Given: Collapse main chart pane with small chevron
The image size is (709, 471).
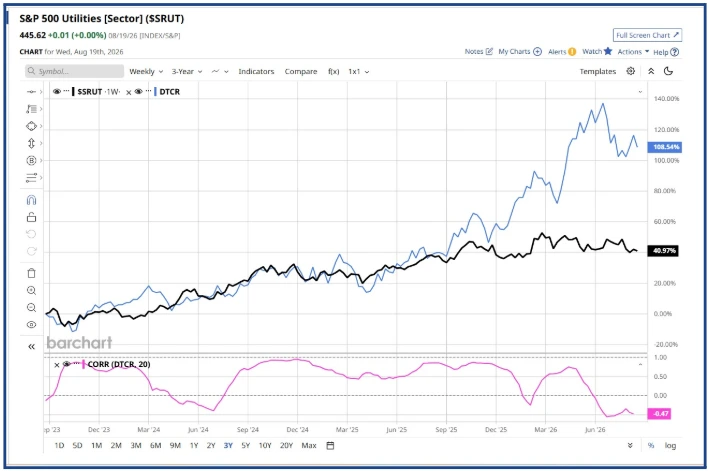Looking at the screenshot, I should [x=640, y=92].
